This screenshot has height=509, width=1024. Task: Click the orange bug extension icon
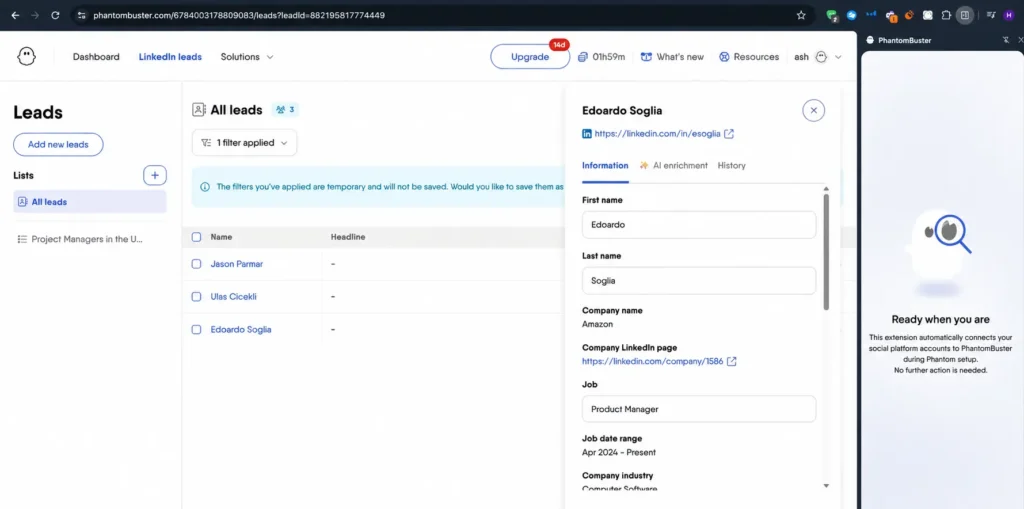[908, 15]
